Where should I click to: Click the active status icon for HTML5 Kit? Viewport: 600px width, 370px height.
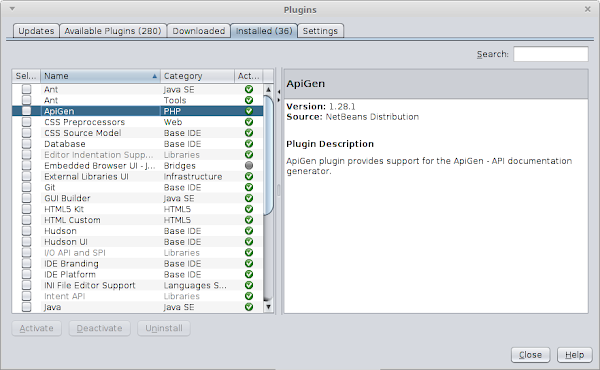[x=249, y=209]
